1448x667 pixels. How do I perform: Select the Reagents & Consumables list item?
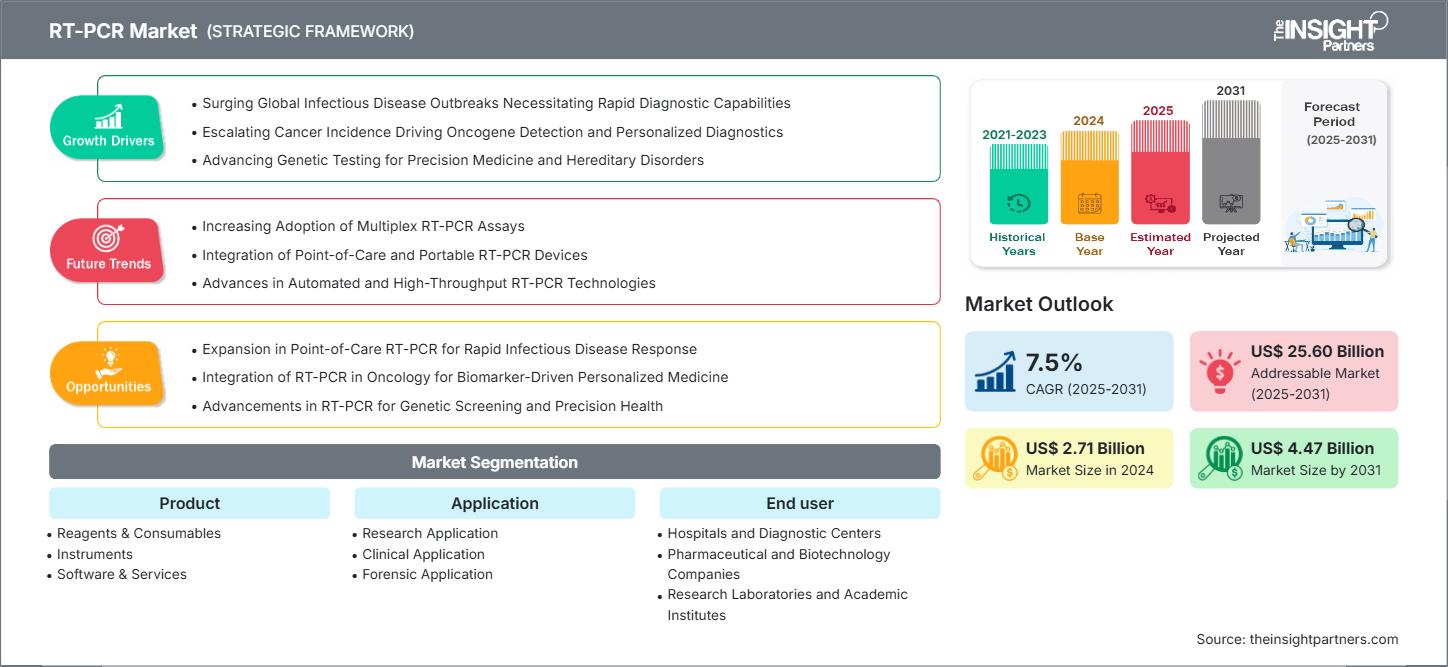[137, 533]
